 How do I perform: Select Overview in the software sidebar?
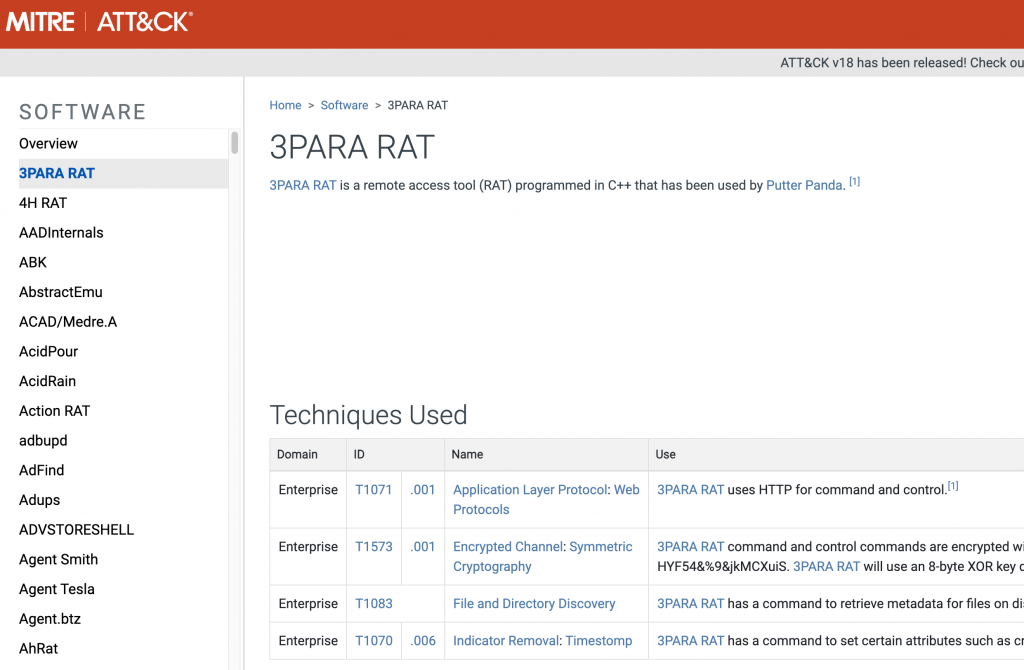(x=48, y=143)
